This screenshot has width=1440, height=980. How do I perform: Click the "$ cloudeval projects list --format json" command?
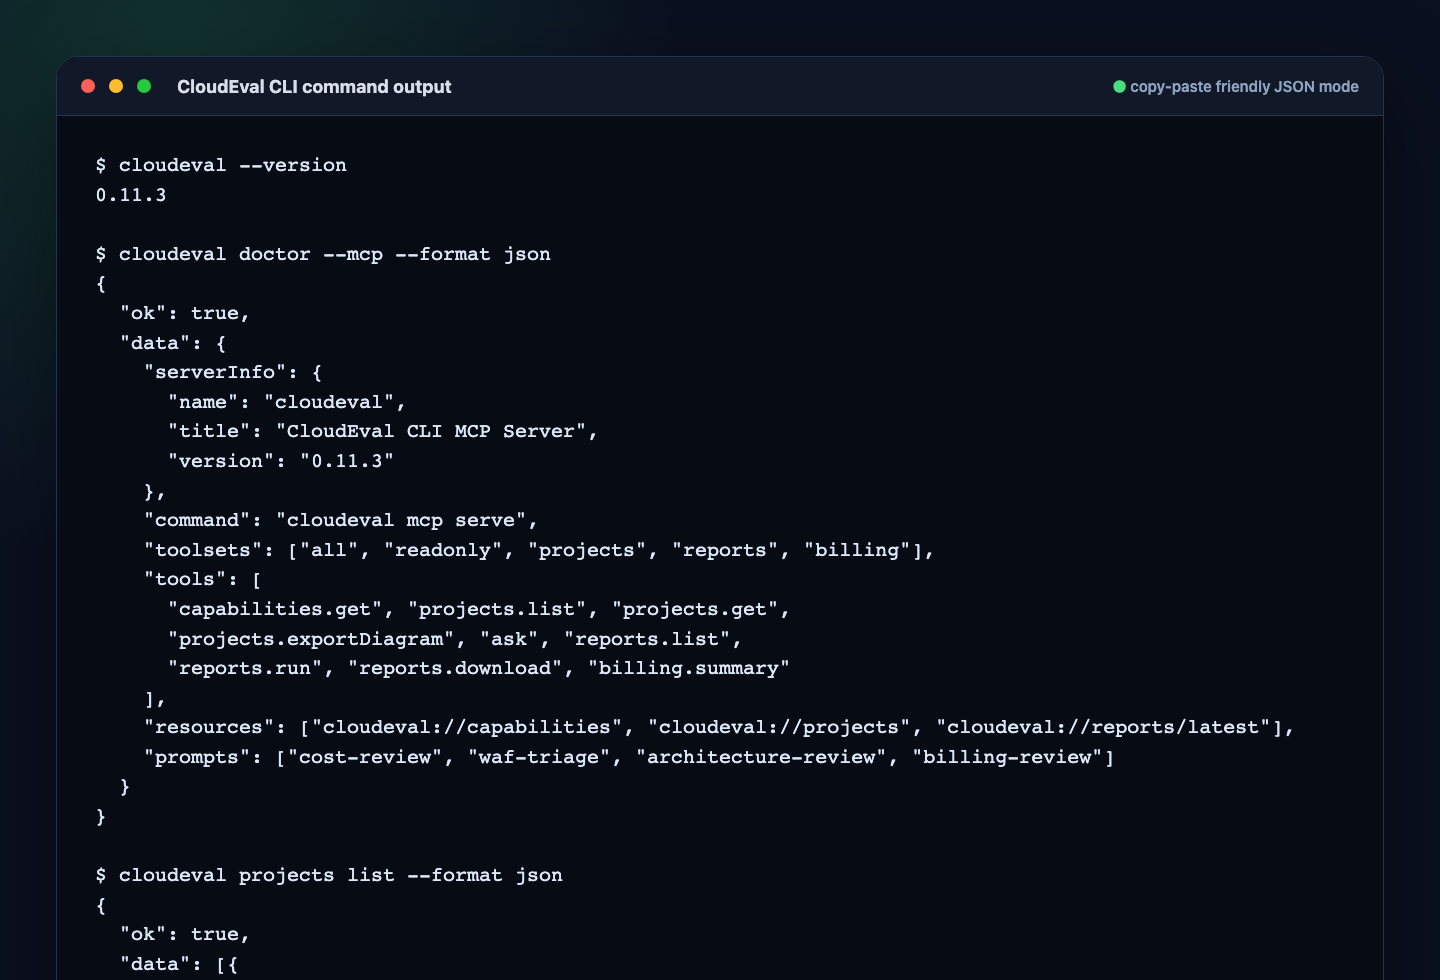coord(329,875)
